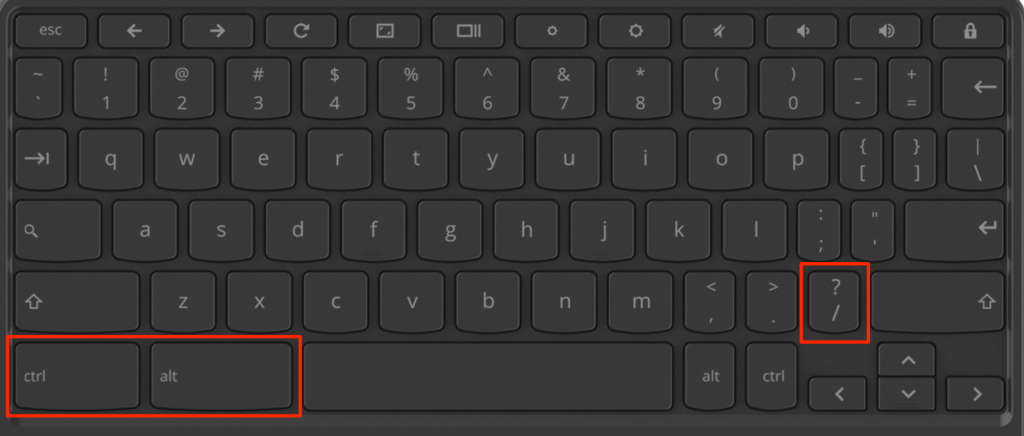Tap the forward arrow key in top row
The width and height of the screenshot is (1024, 436).
point(217,31)
